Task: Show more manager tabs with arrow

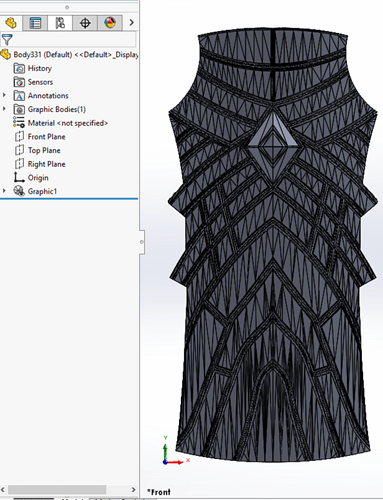Action: click(131, 23)
